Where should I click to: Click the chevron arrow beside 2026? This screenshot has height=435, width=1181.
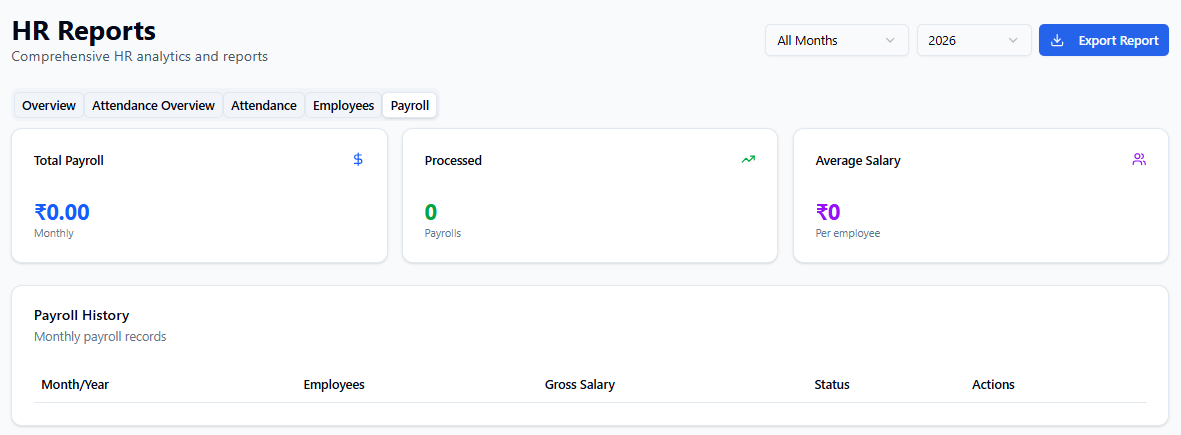click(1014, 41)
